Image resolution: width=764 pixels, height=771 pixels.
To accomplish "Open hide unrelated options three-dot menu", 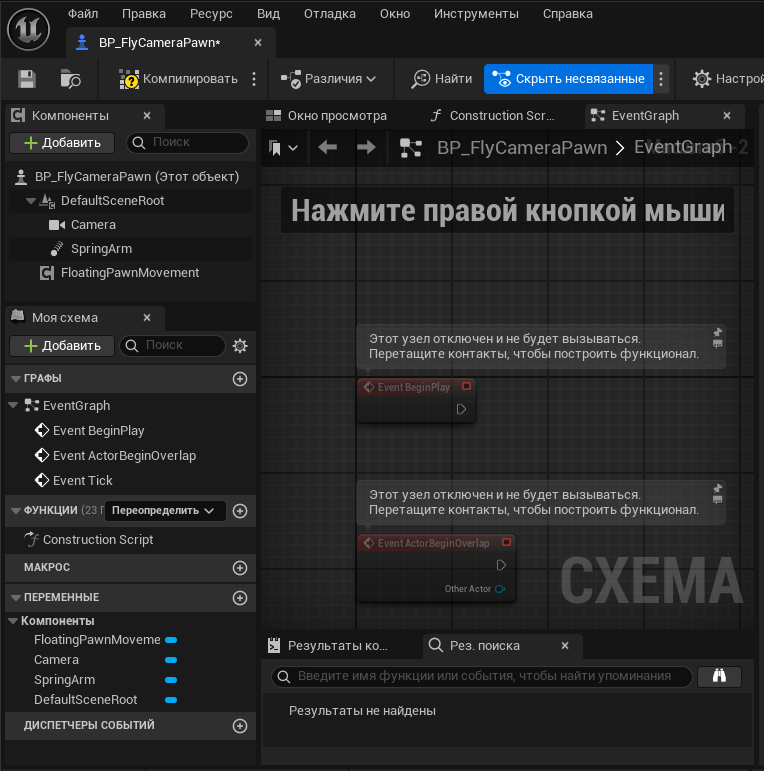I will (x=661, y=79).
